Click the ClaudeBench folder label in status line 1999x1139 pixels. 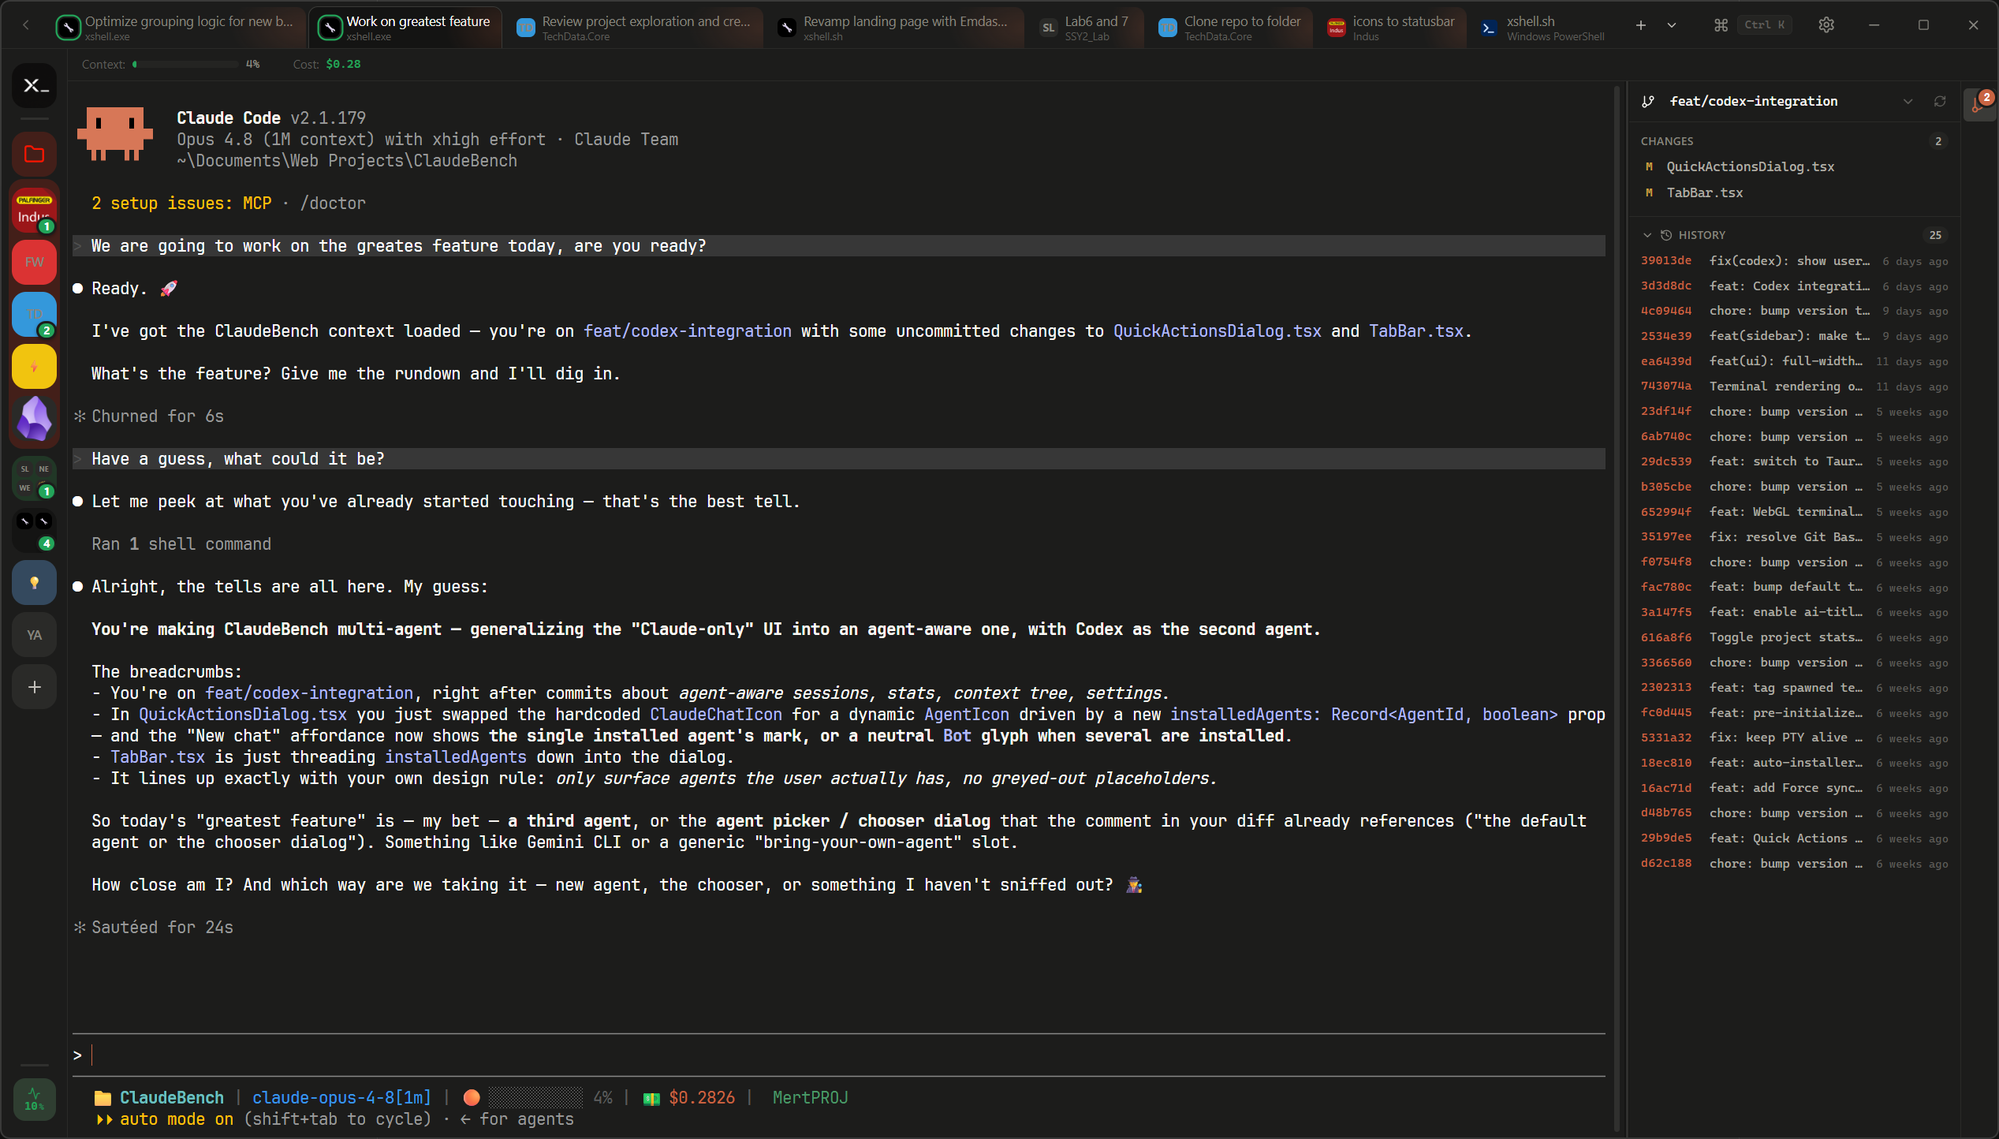159,1098
